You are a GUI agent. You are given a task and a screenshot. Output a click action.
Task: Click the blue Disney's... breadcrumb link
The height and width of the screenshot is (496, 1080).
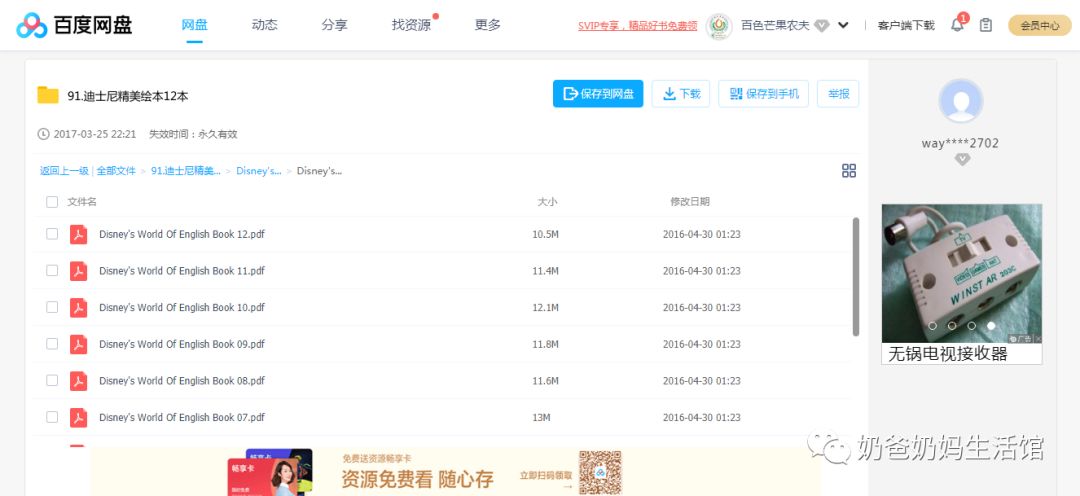(x=259, y=171)
